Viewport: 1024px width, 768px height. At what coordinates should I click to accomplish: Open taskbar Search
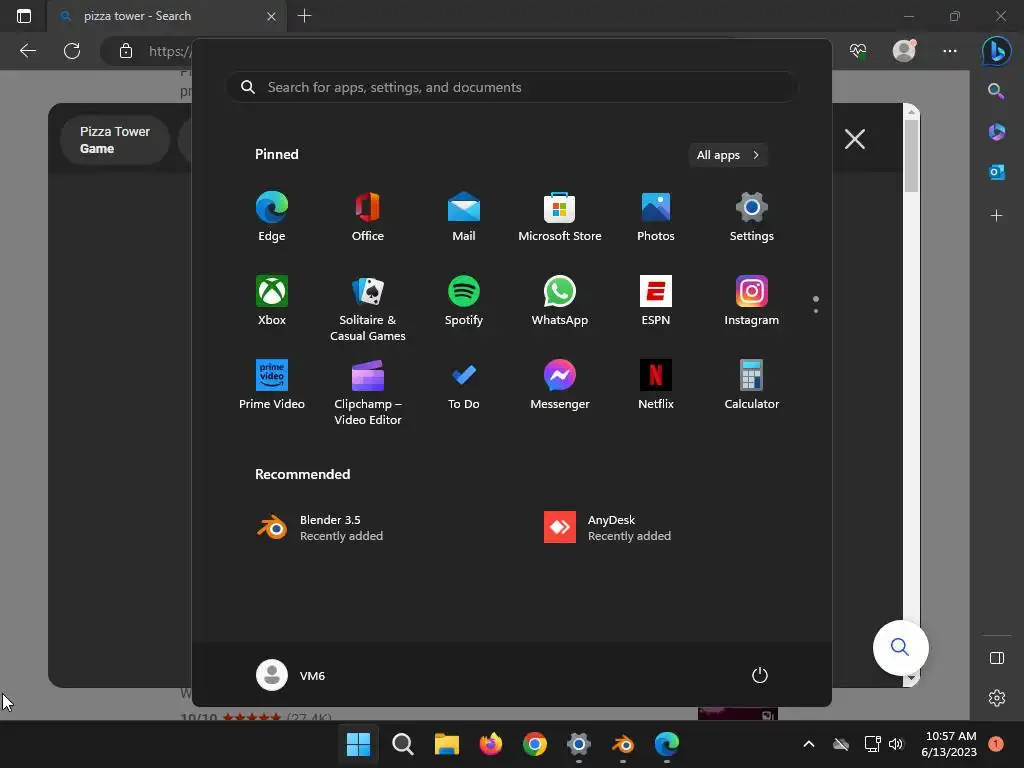(x=402, y=744)
